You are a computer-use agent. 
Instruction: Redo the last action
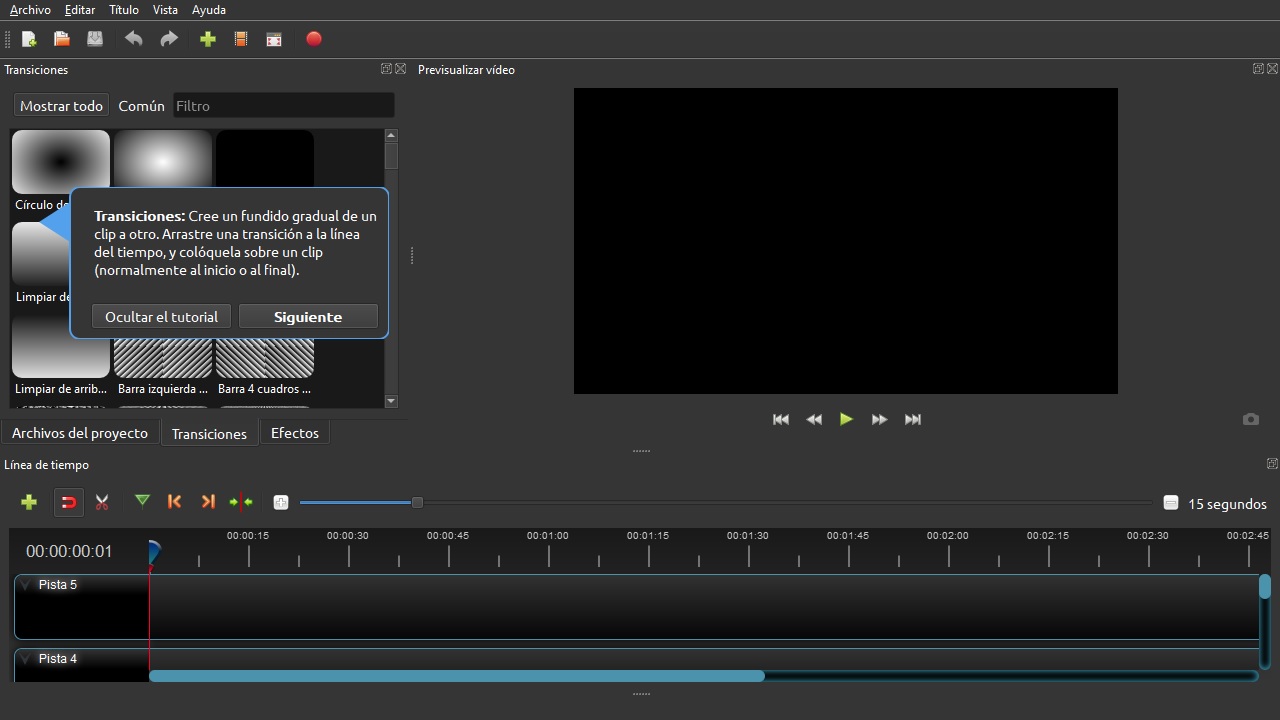(169, 39)
